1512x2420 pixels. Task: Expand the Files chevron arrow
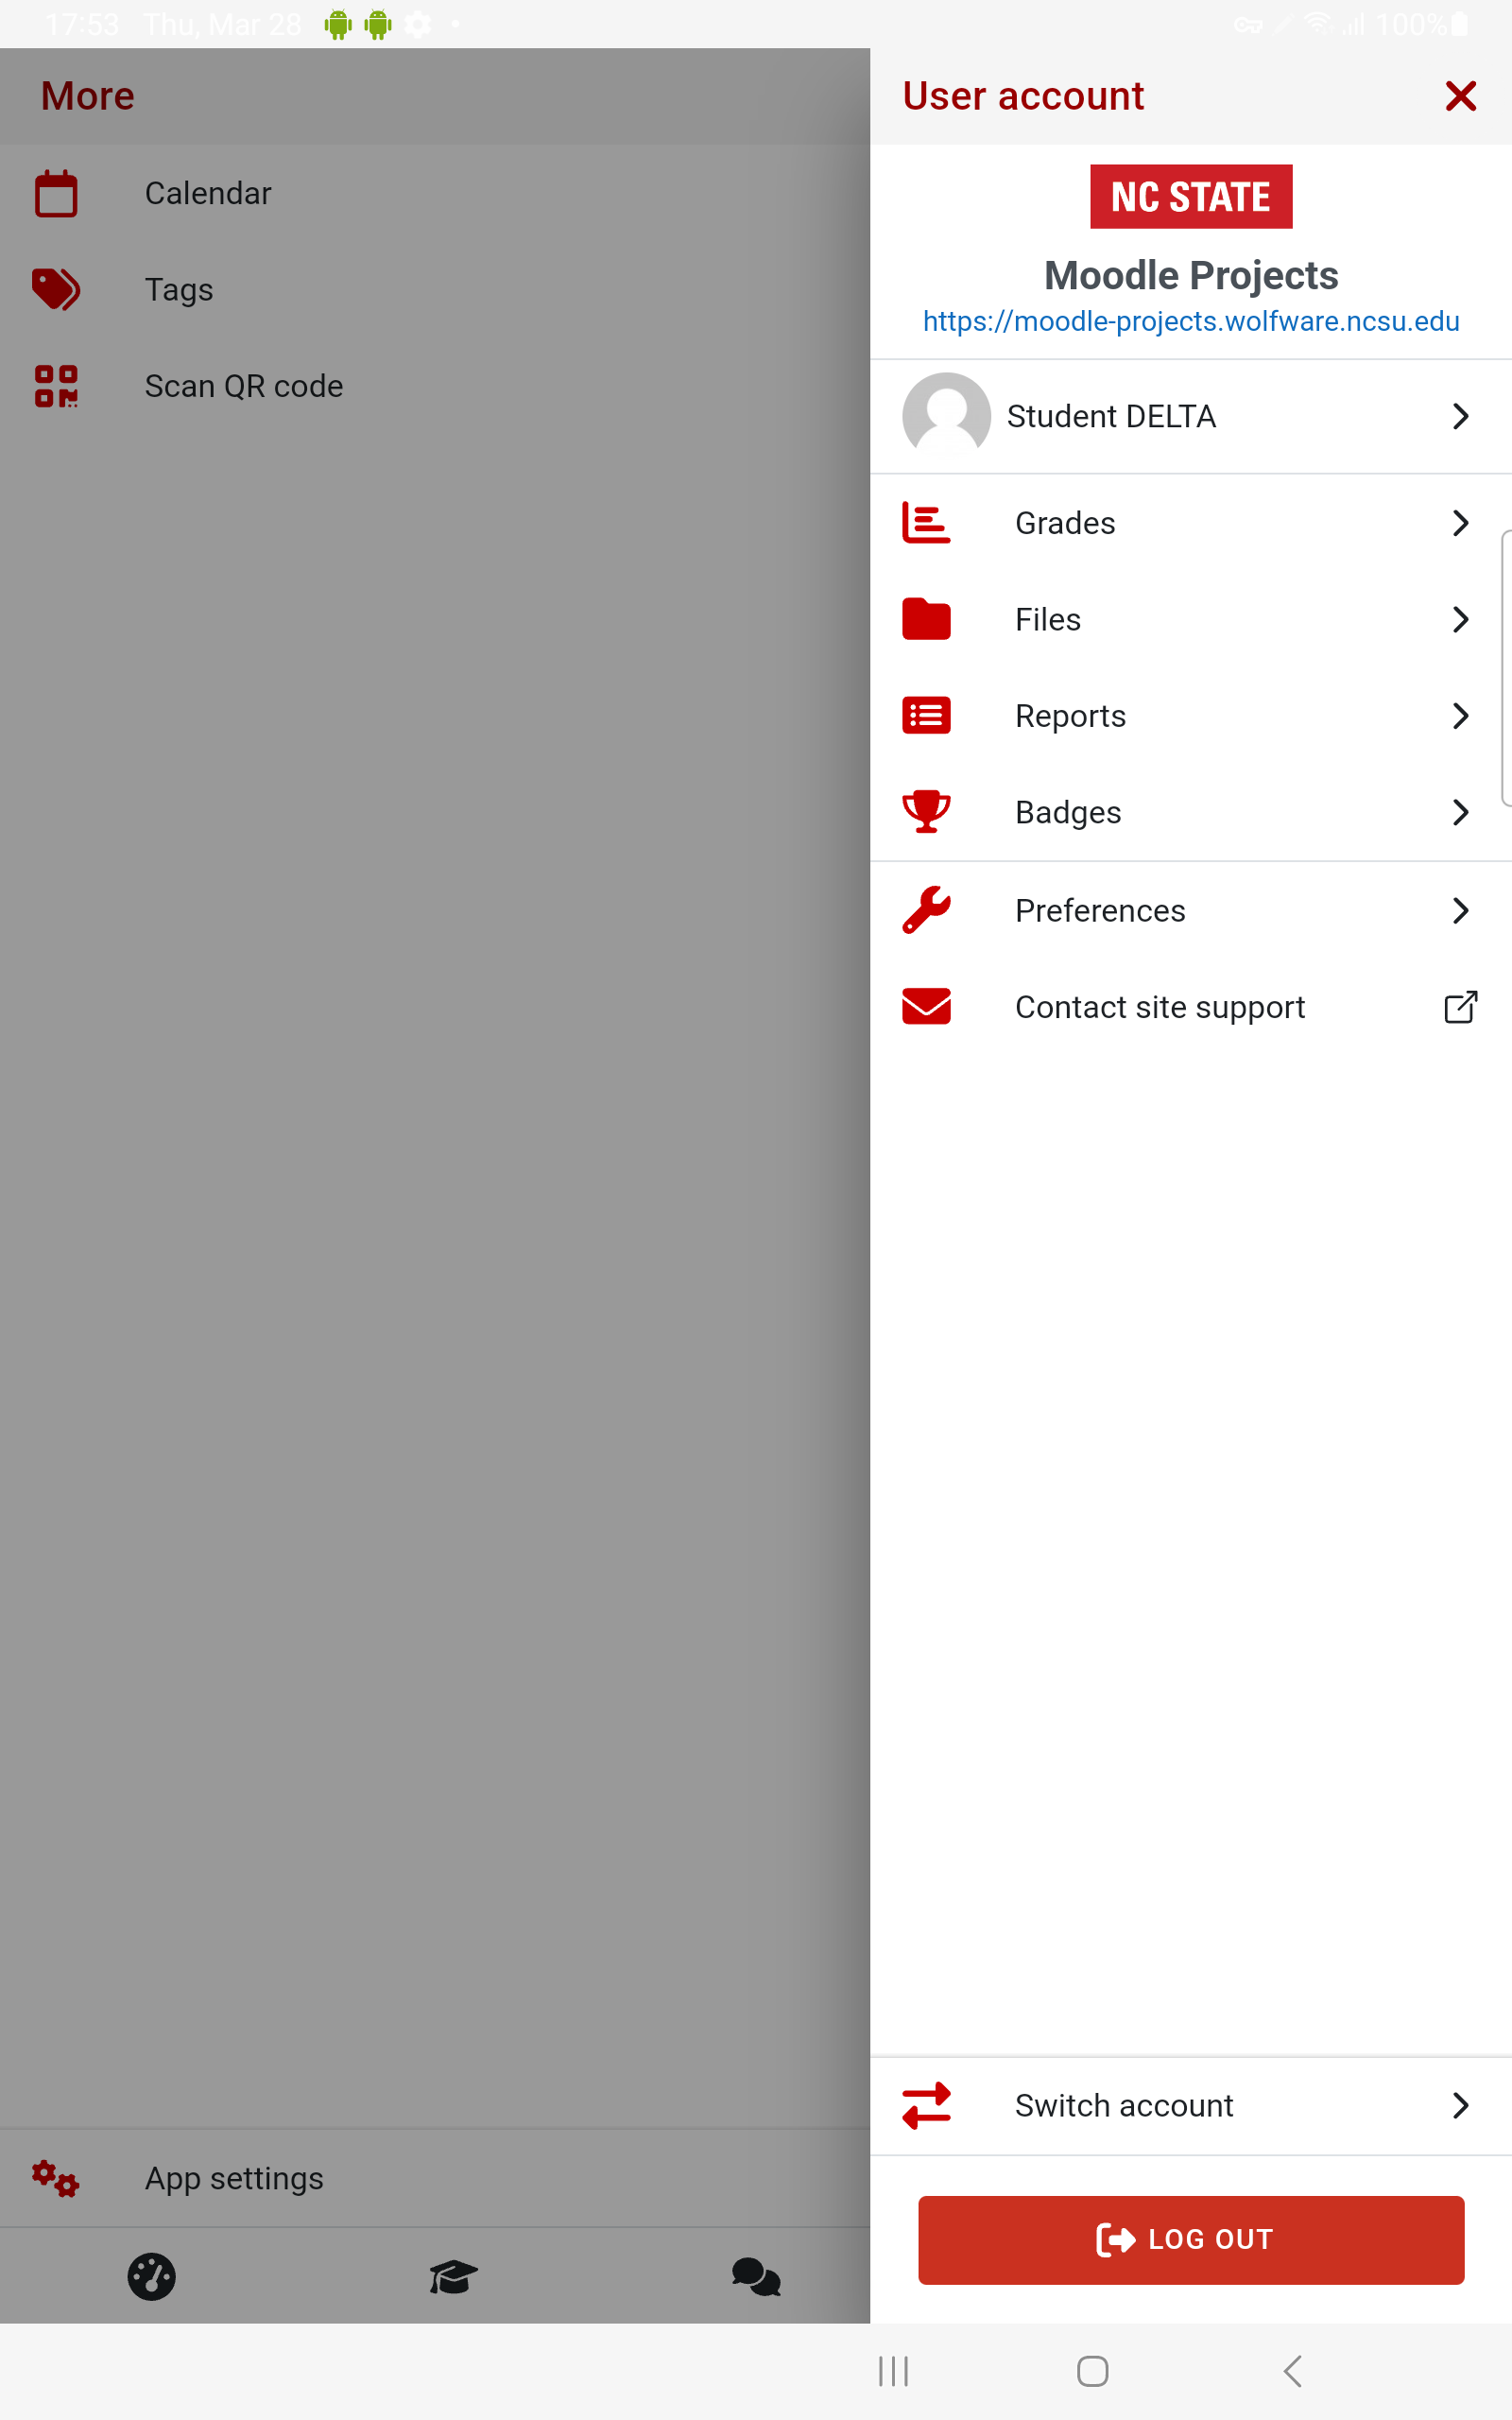1460,619
